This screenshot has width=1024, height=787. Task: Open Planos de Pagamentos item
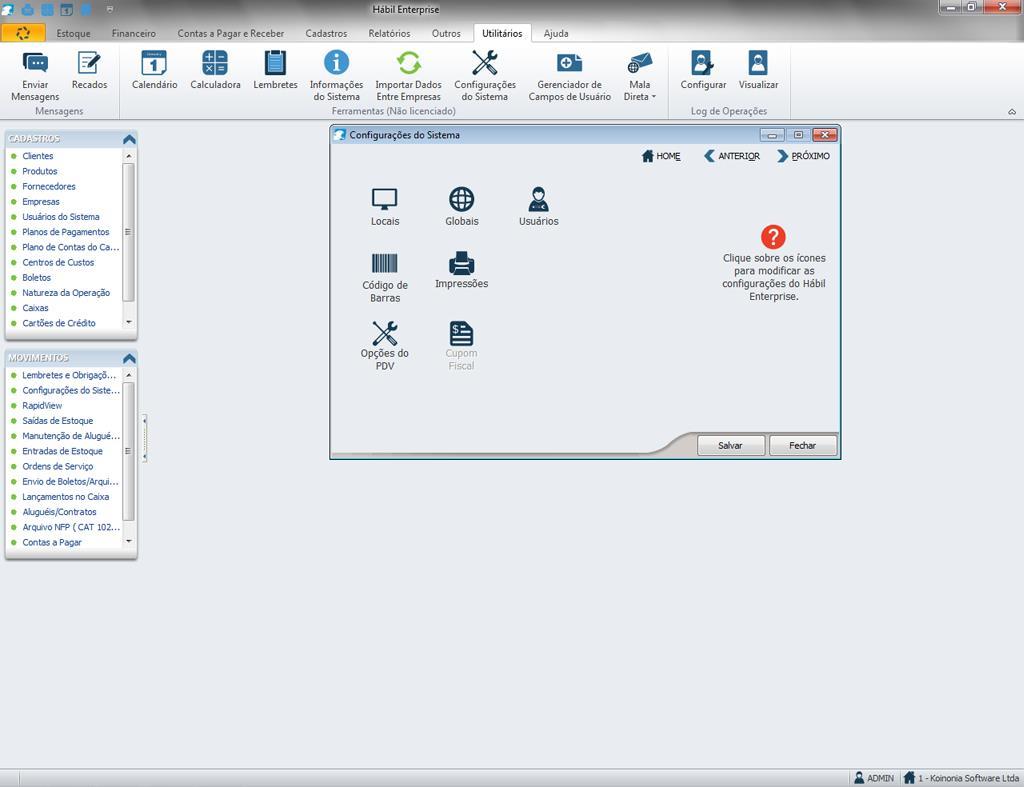pos(66,232)
